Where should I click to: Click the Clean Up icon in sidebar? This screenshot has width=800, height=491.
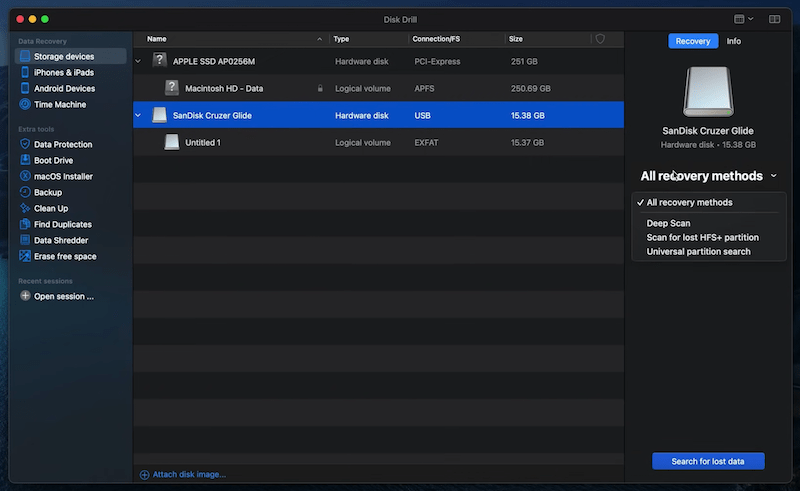(25, 208)
